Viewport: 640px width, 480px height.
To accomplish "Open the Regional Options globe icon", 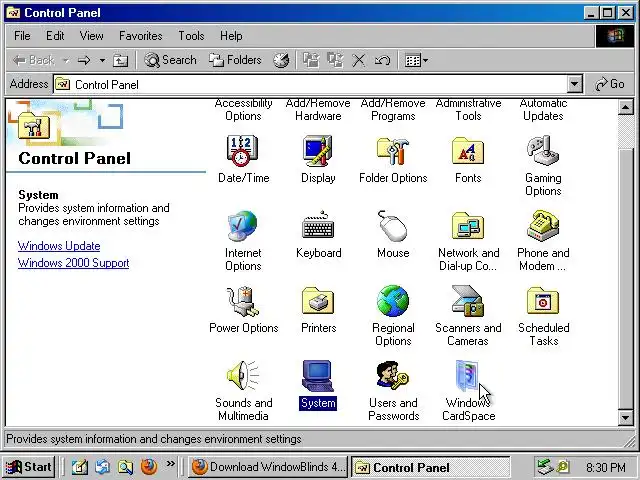I will coord(393,301).
